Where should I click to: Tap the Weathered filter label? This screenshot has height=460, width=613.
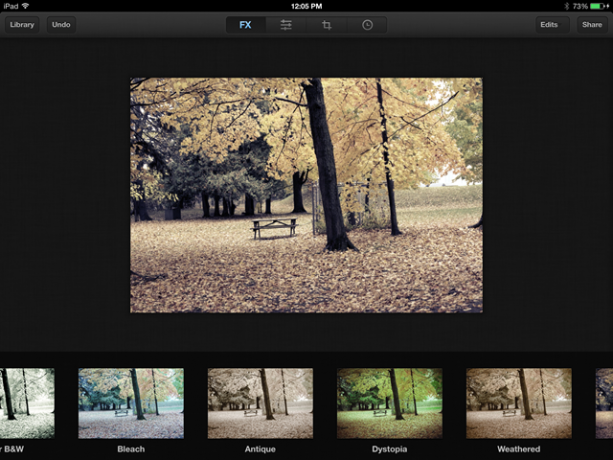click(x=519, y=449)
